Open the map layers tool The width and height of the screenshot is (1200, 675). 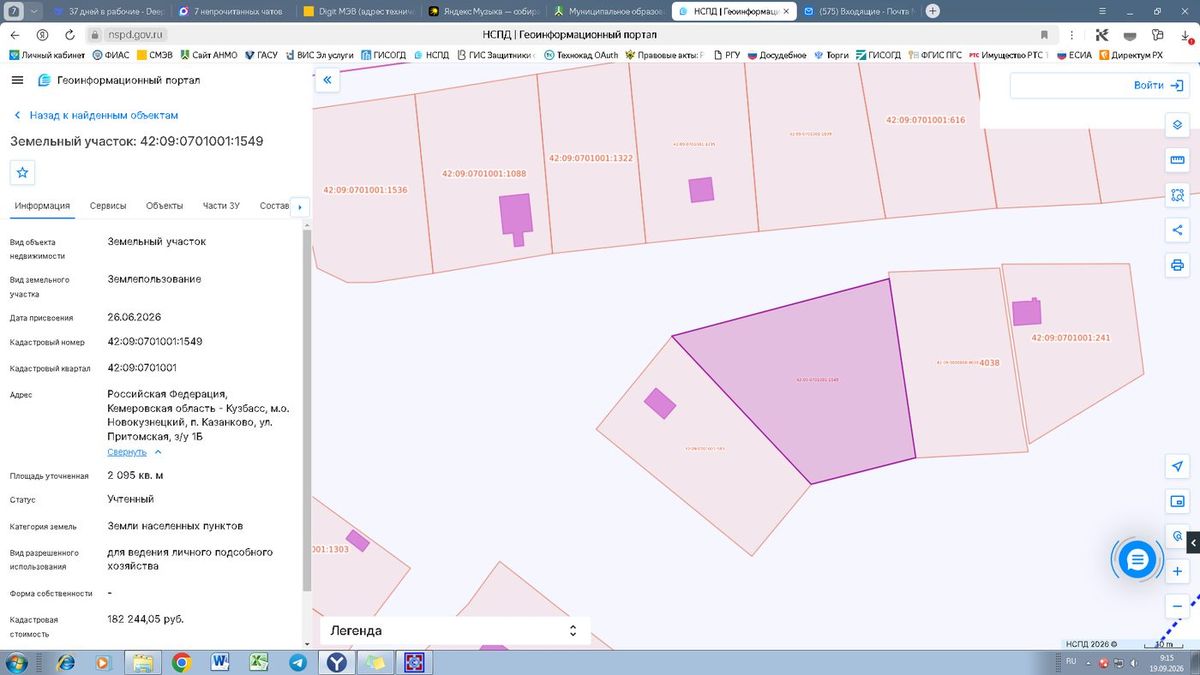pyautogui.click(x=1177, y=125)
